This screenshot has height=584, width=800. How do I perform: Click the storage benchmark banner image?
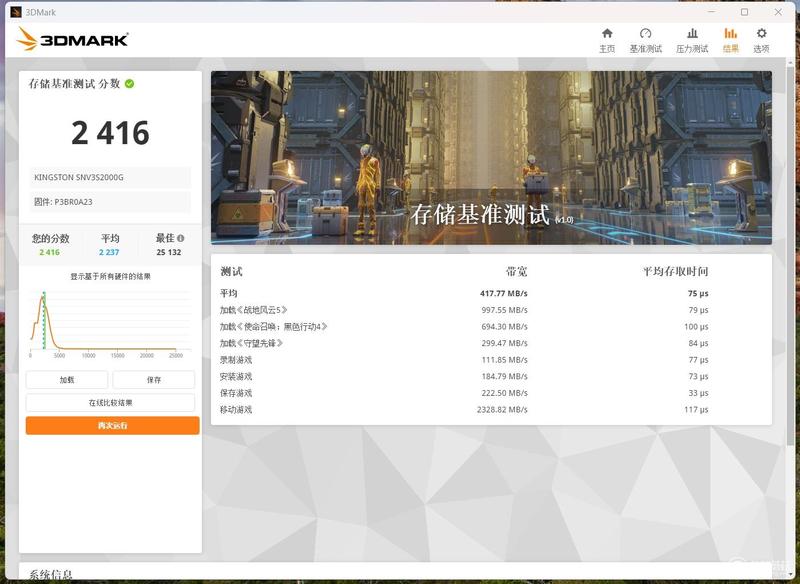click(491, 158)
